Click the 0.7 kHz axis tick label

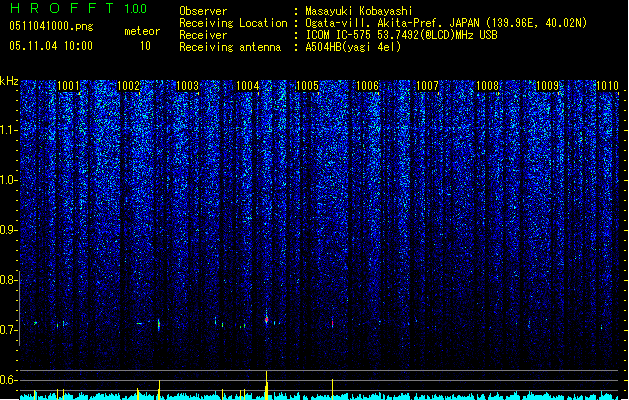point(9,330)
